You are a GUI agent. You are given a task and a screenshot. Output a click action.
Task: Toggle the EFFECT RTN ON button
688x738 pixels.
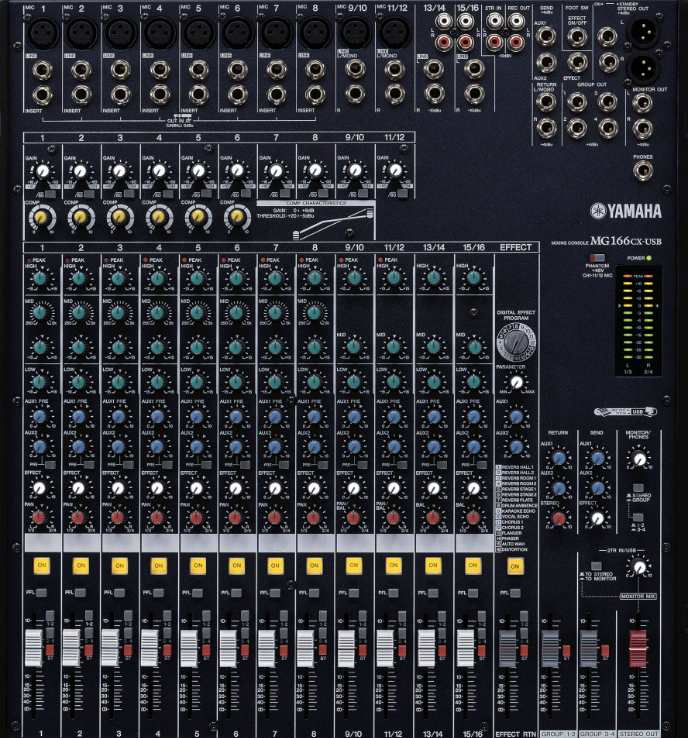pyautogui.click(x=515, y=566)
